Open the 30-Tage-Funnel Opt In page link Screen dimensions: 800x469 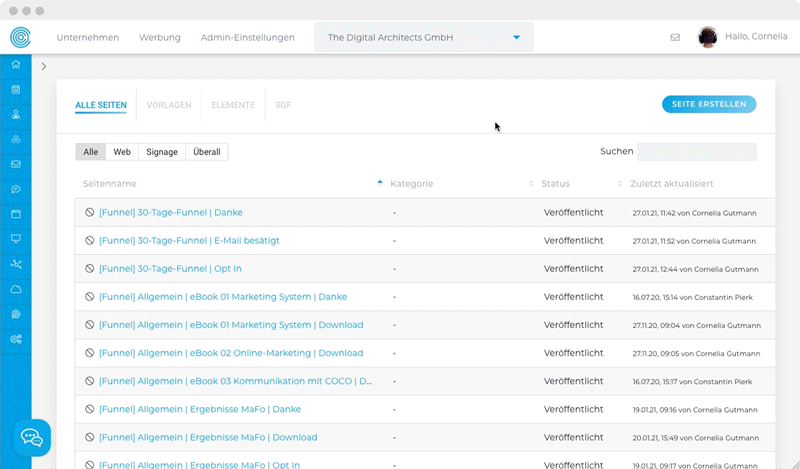170,268
